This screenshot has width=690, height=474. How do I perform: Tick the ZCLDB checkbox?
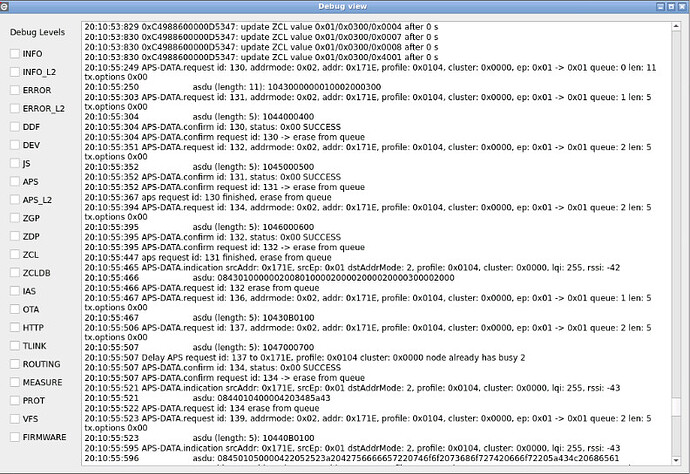coord(15,273)
